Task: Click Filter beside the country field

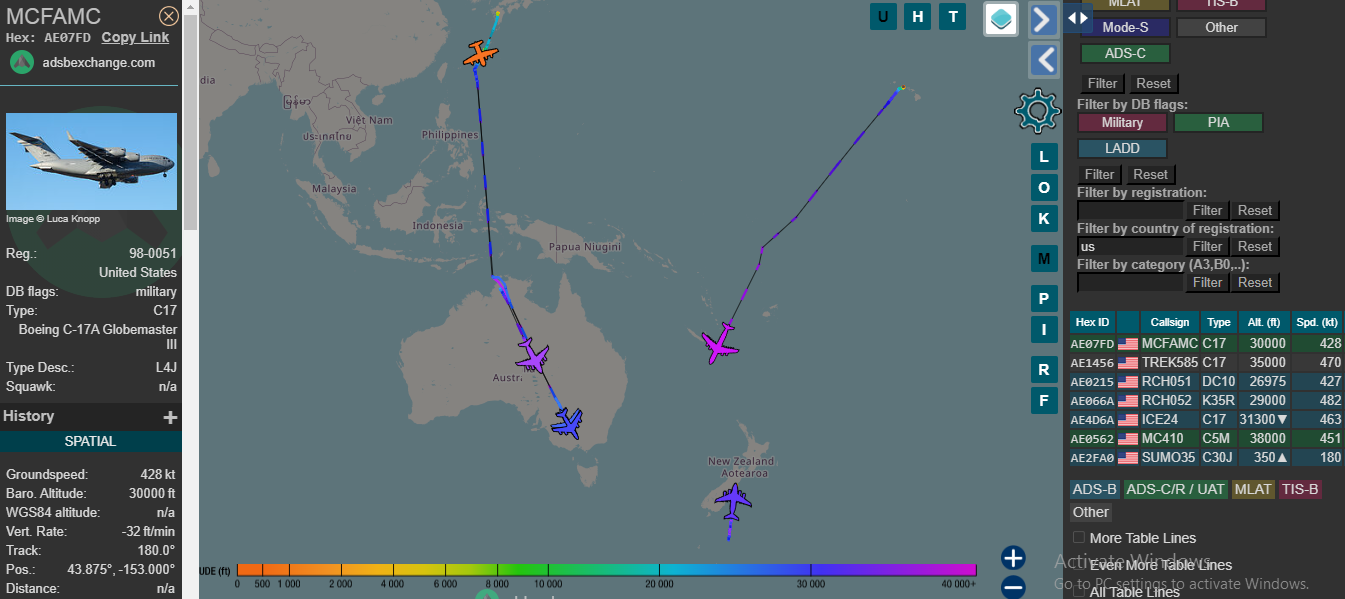Action: point(1207,246)
